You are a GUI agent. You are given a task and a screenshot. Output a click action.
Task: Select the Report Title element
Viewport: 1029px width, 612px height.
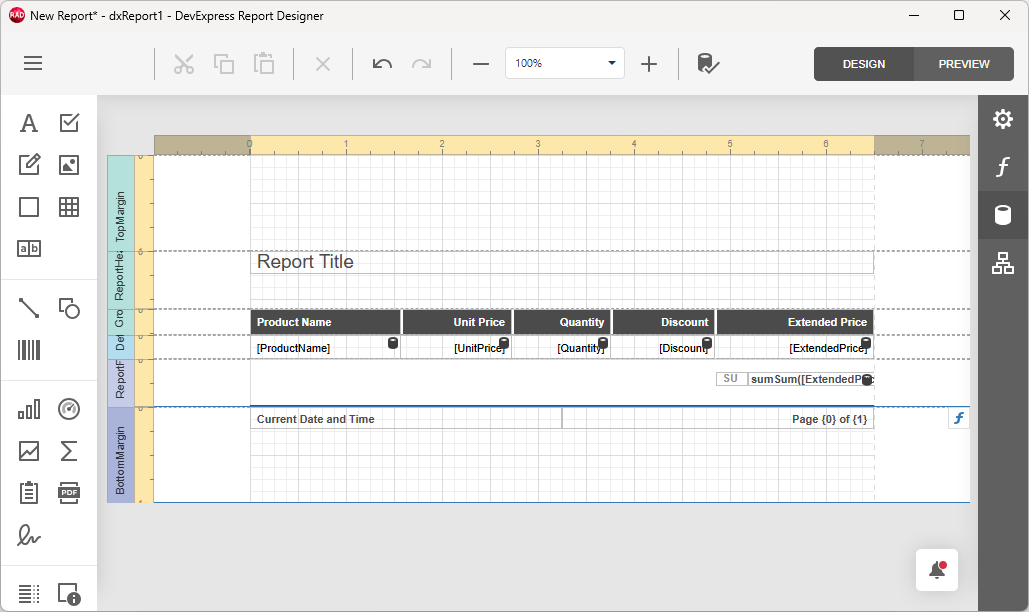point(304,262)
